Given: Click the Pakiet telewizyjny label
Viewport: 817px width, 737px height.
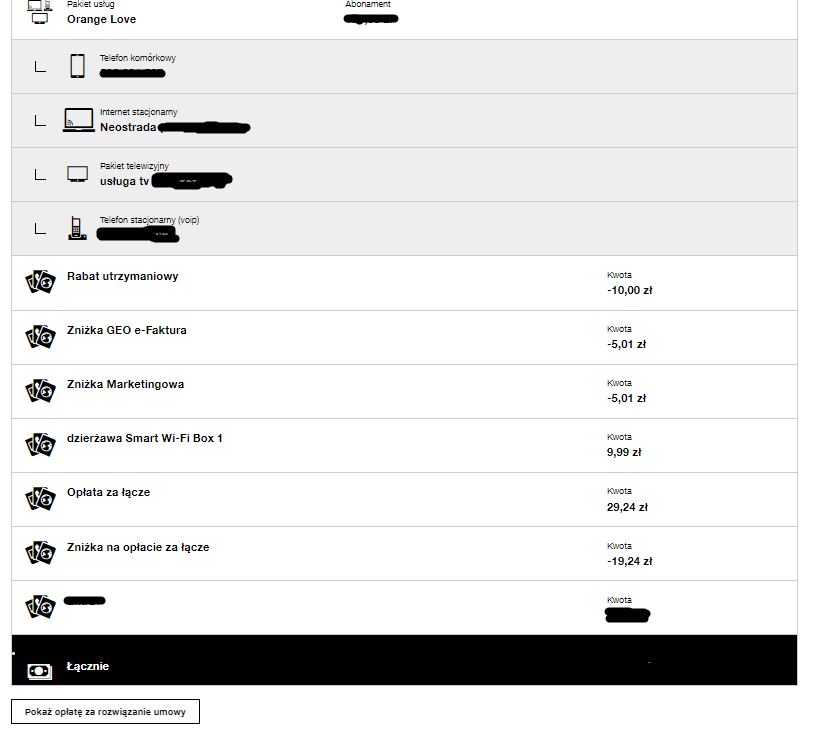Looking at the screenshot, I should click(x=134, y=166).
